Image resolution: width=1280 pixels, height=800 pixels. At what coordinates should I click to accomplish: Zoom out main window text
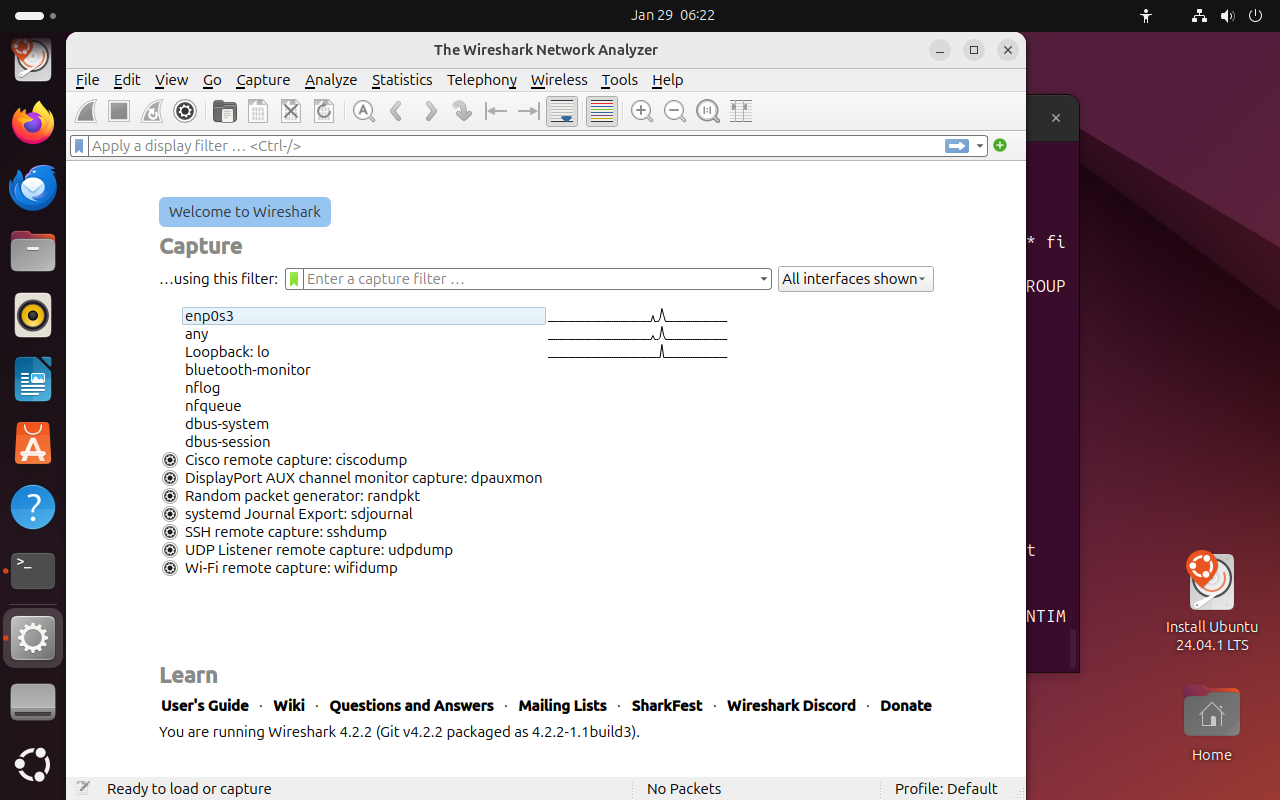click(x=675, y=111)
